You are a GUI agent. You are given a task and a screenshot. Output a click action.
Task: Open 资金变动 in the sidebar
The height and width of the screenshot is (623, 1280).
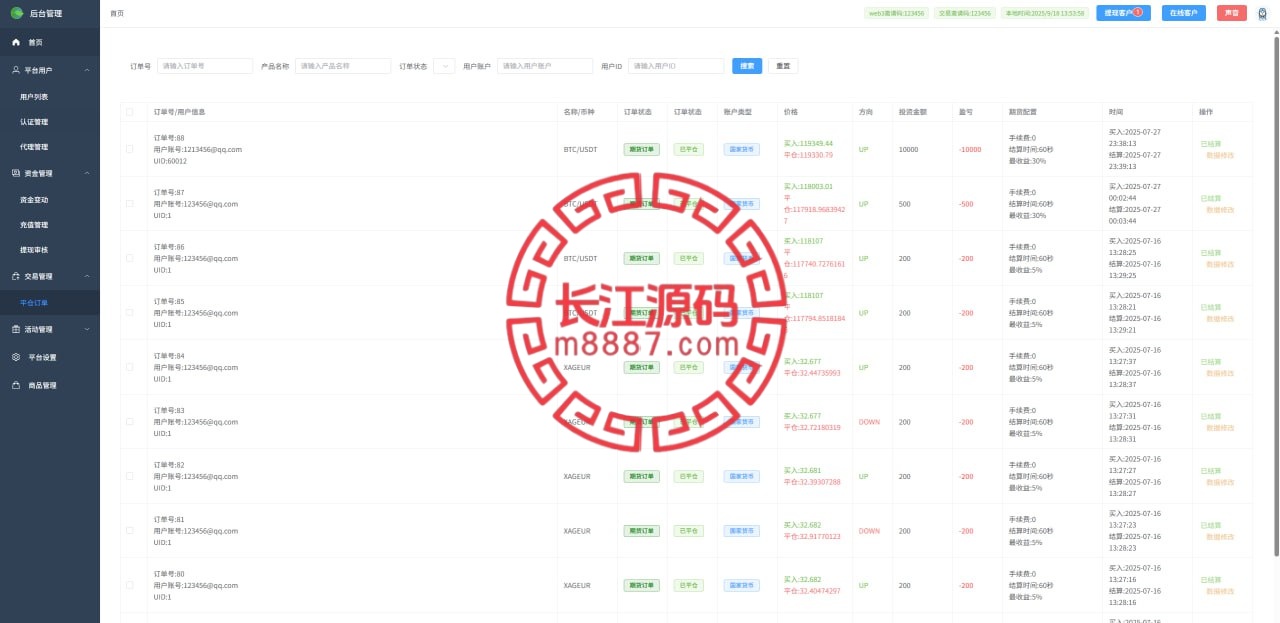coord(34,200)
